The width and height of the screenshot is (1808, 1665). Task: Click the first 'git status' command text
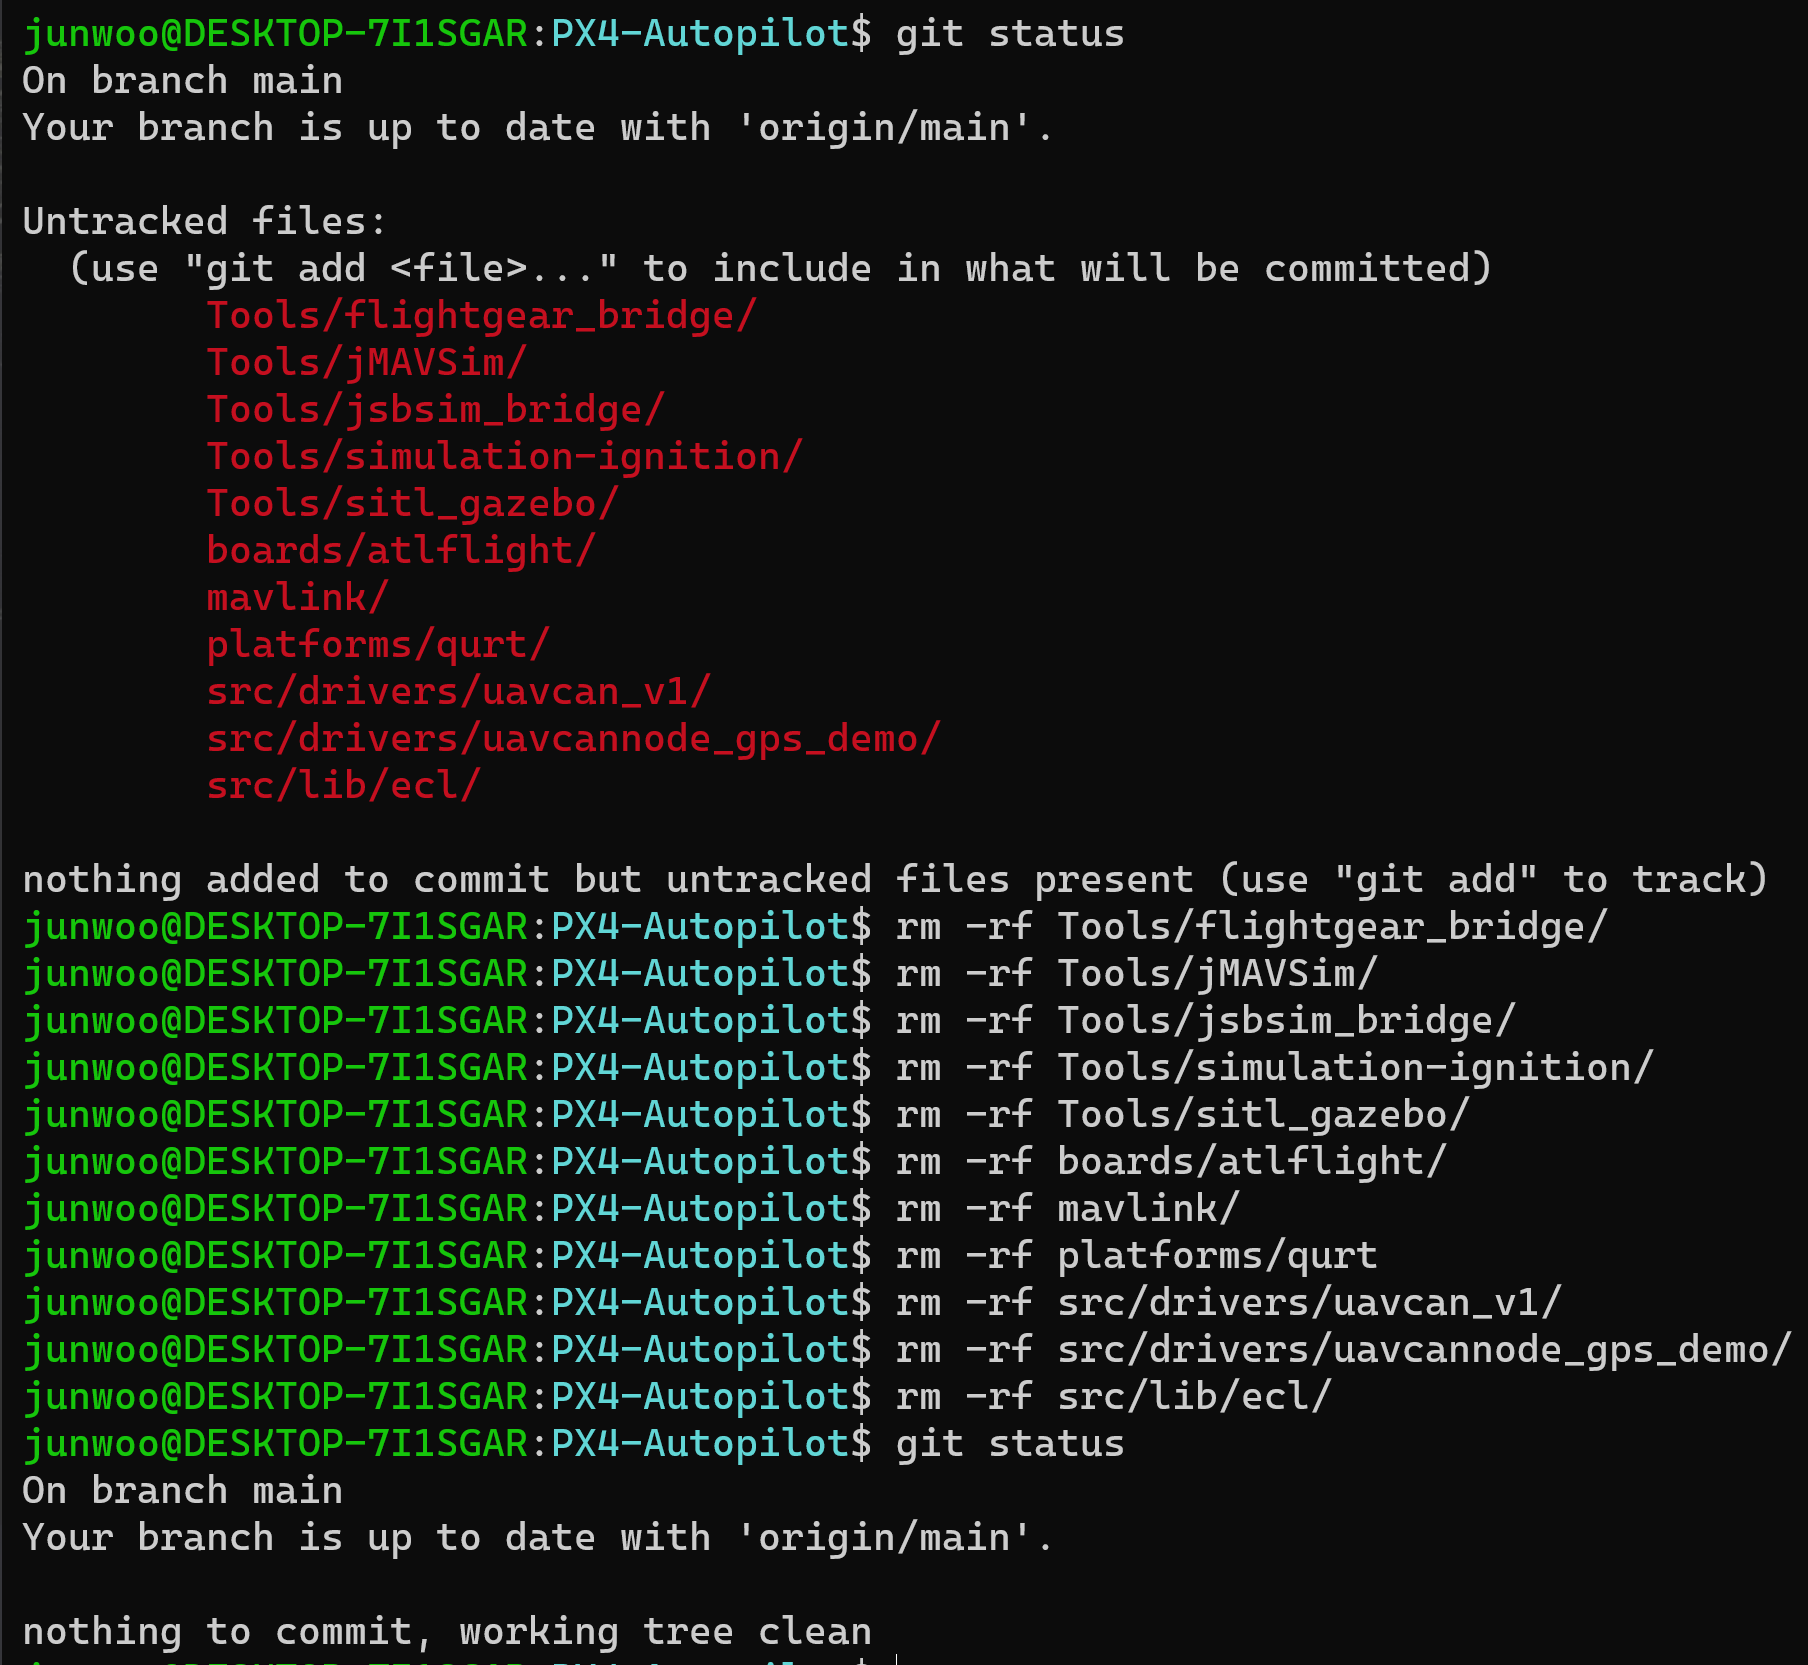pyautogui.click(x=1010, y=34)
